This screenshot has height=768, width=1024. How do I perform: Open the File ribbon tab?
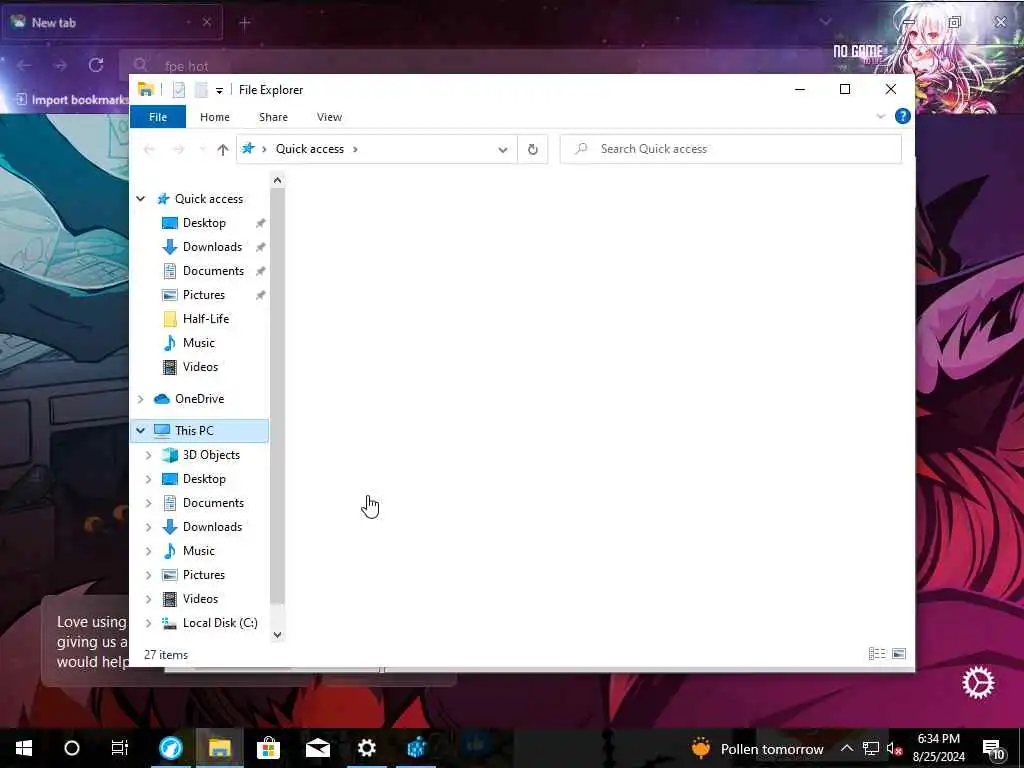click(158, 117)
